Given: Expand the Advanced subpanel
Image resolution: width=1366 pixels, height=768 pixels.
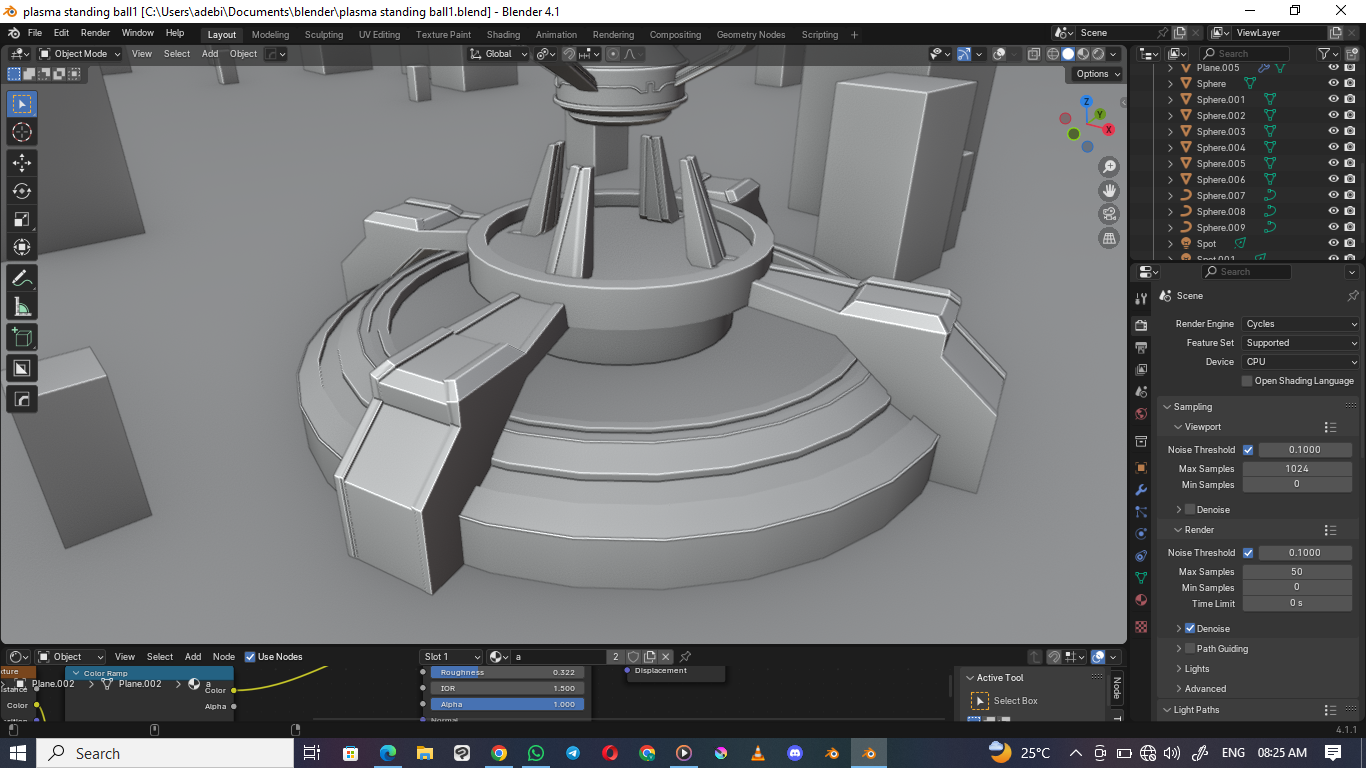Looking at the screenshot, I should [1205, 689].
